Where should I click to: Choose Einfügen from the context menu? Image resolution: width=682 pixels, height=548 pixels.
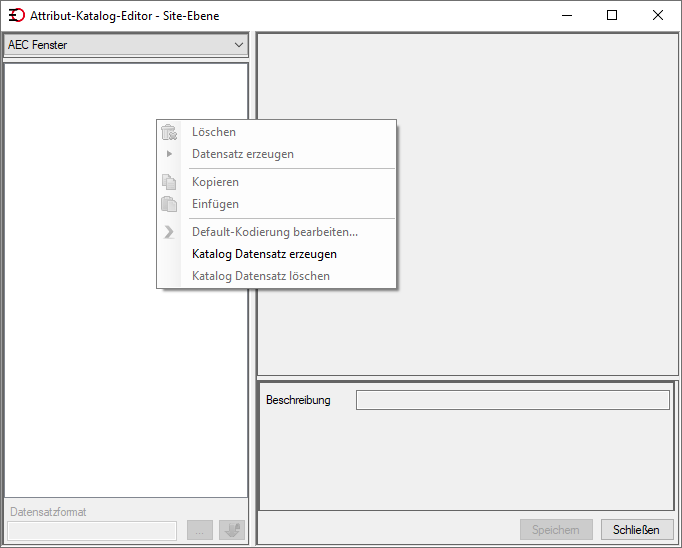pos(277,204)
